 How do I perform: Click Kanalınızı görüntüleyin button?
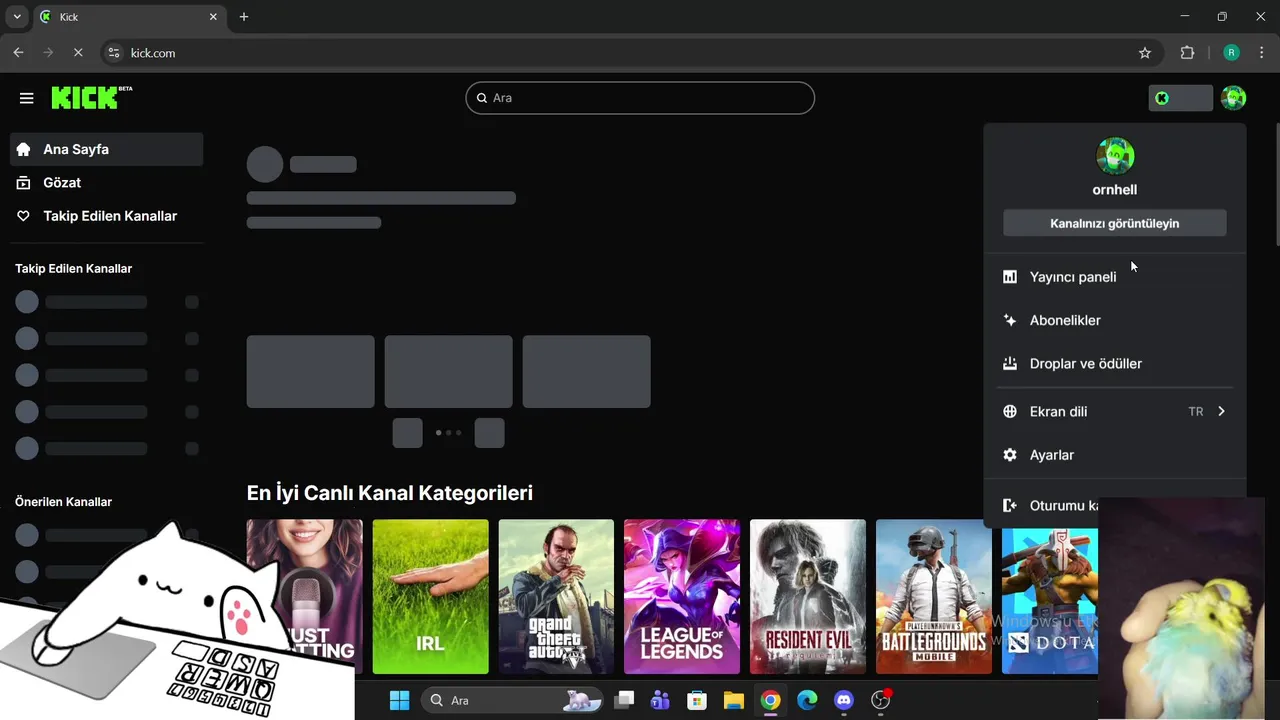pos(1115,223)
